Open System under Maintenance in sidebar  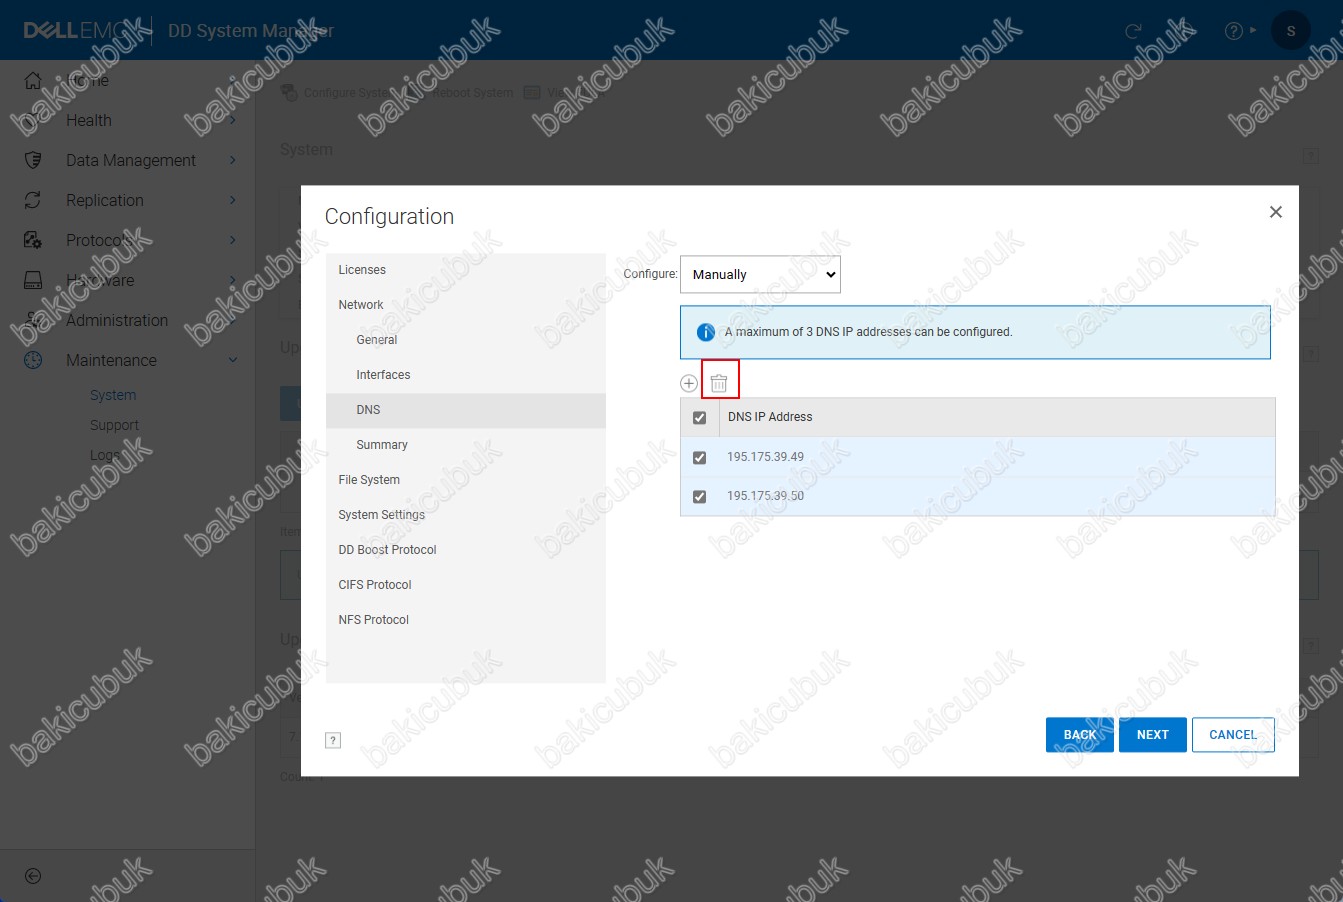pyautogui.click(x=113, y=395)
